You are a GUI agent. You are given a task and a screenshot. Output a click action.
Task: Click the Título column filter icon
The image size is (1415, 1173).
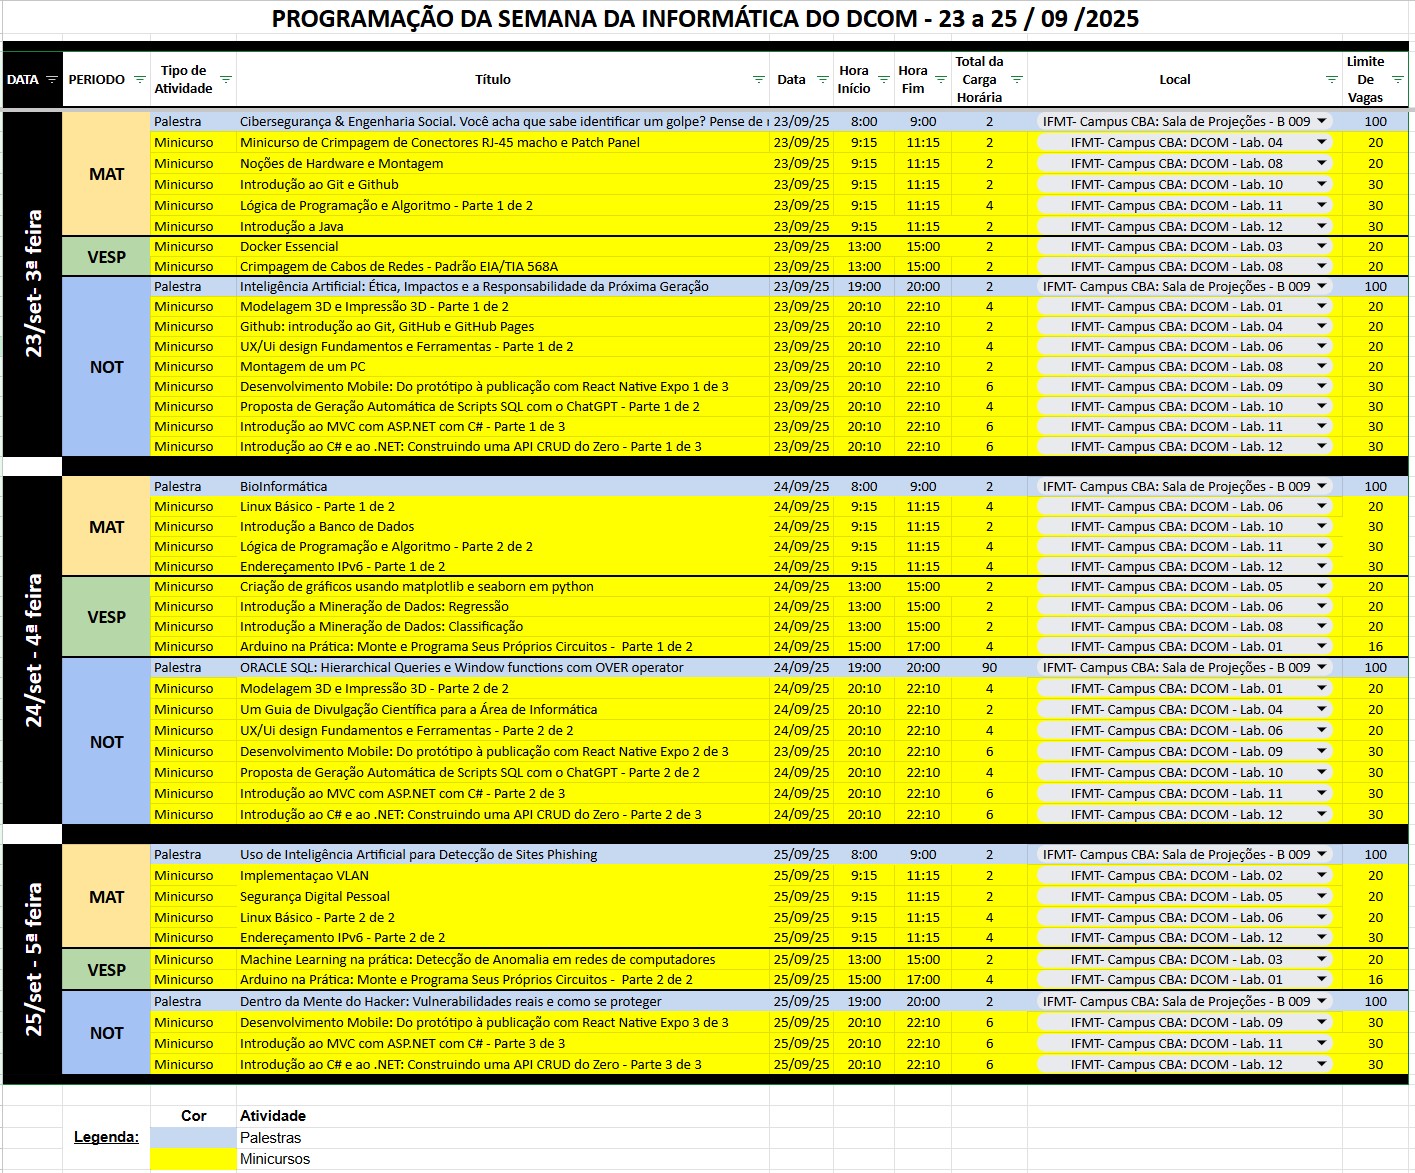click(759, 80)
